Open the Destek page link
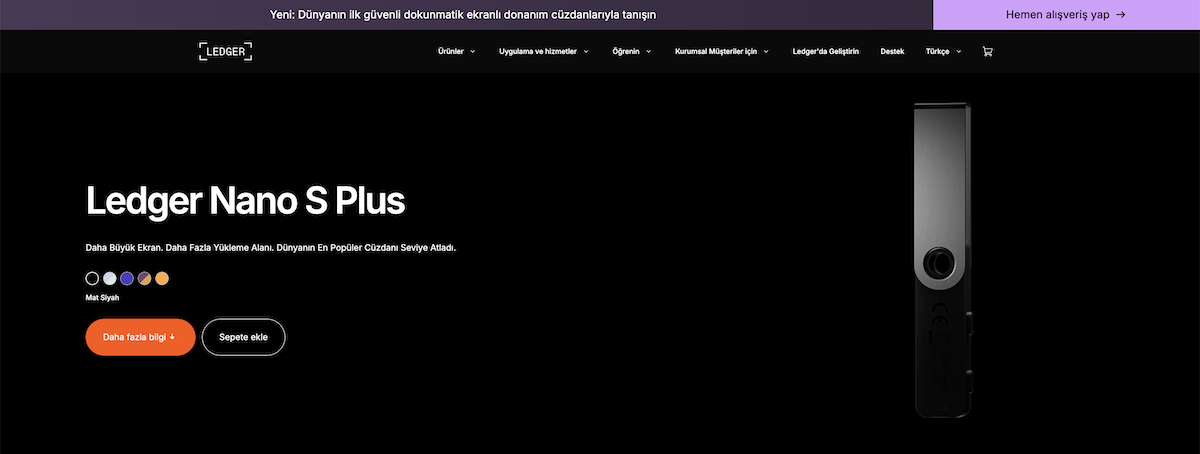This screenshot has width=1200, height=454. coord(892,51)
